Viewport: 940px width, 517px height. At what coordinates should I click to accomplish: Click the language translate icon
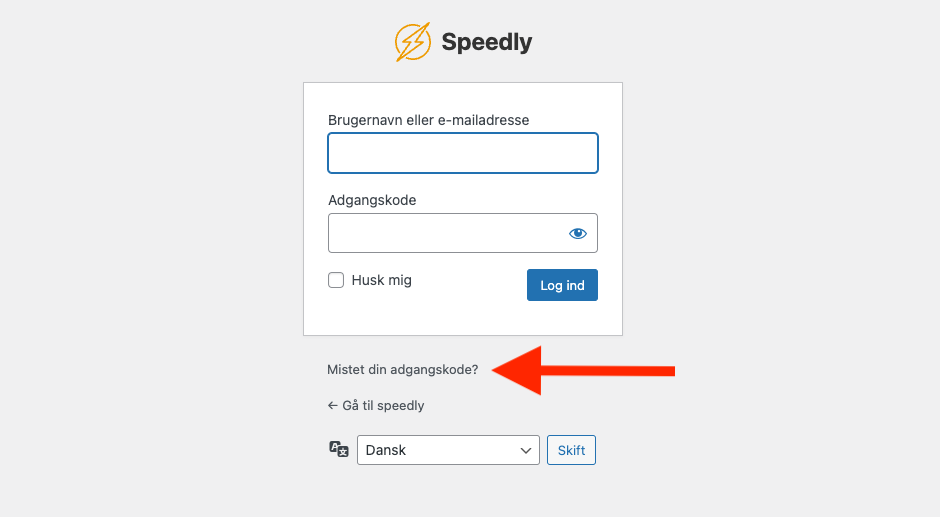click(x=339, y=450)
